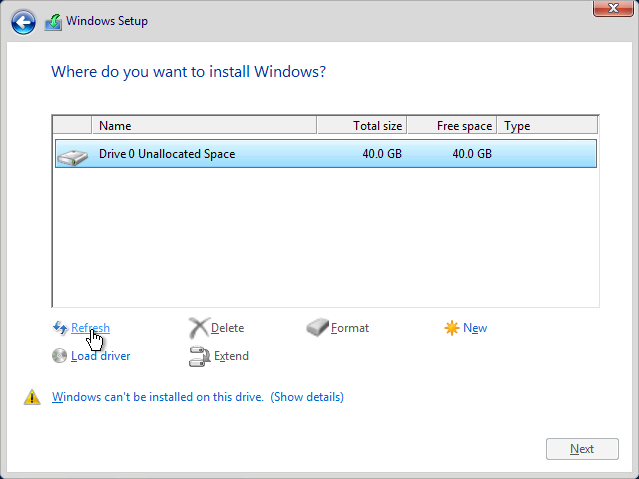Click the hard disk icon for Drive 0
The width and height of the screenshot is (639, 479).
72,155
